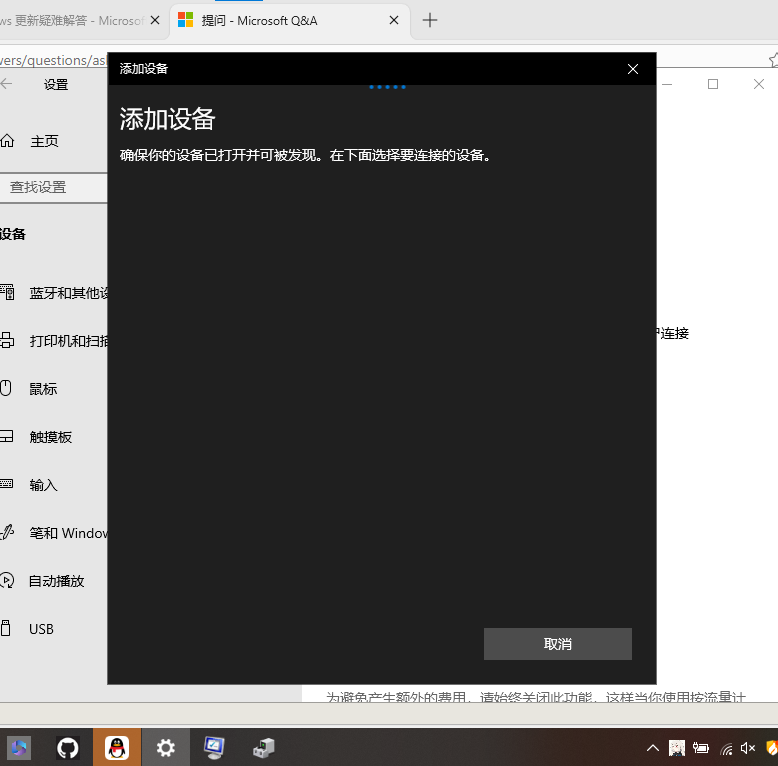Open the monitor app on taskbar

pos(214,748)
